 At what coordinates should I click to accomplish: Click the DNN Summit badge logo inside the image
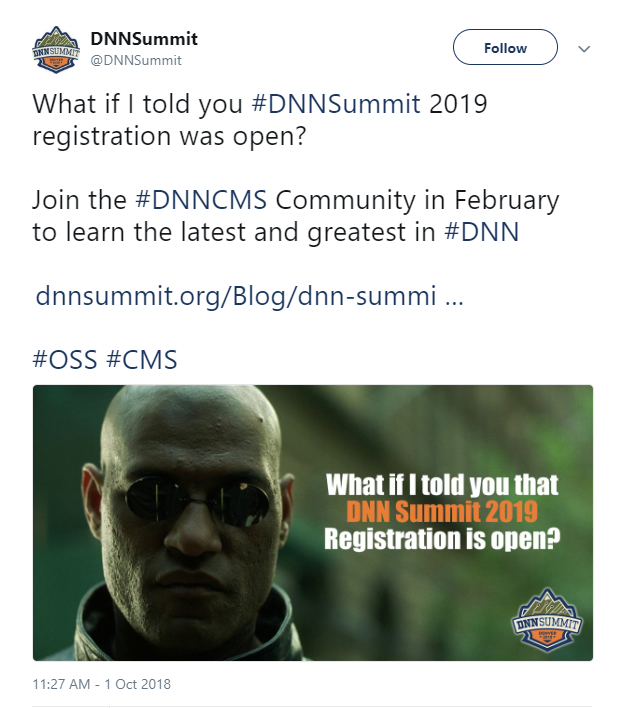(547, 622)
